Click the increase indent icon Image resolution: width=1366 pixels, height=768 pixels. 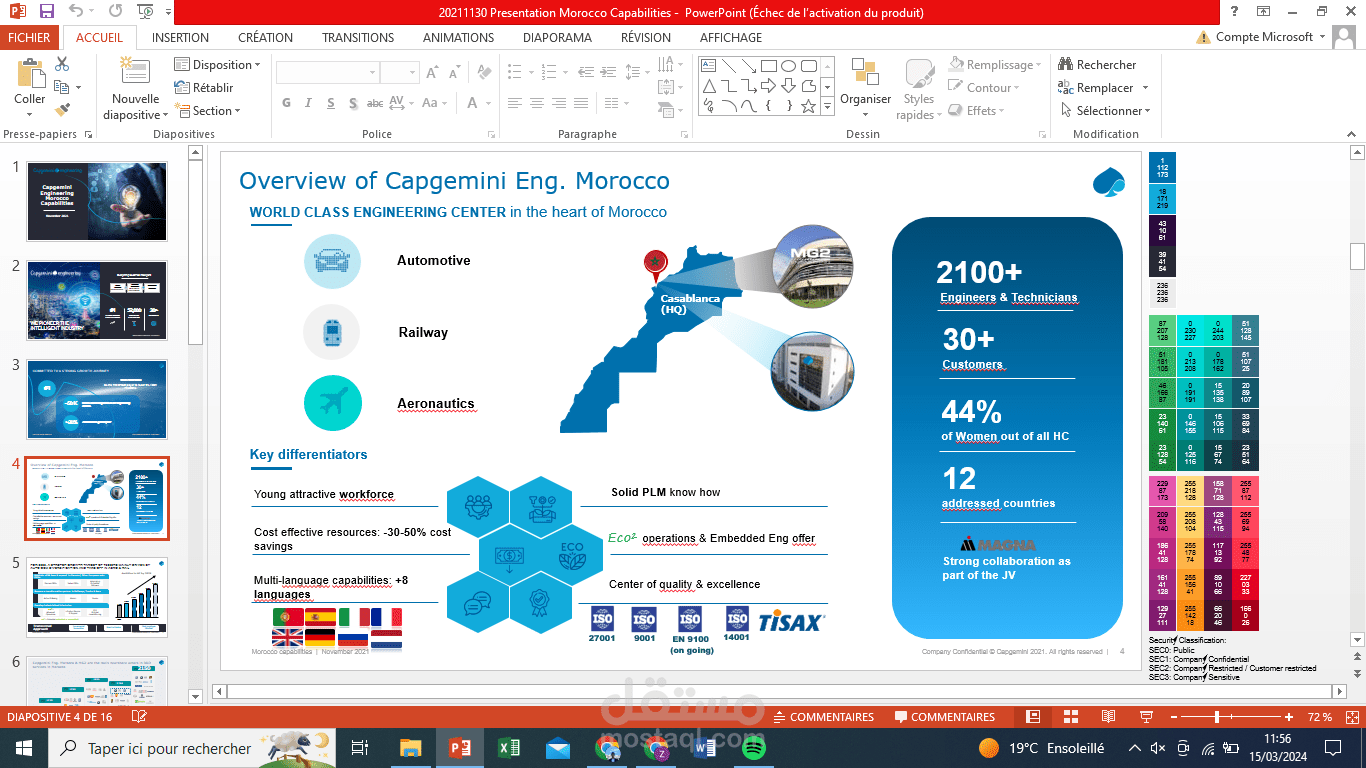click(608, 72)
